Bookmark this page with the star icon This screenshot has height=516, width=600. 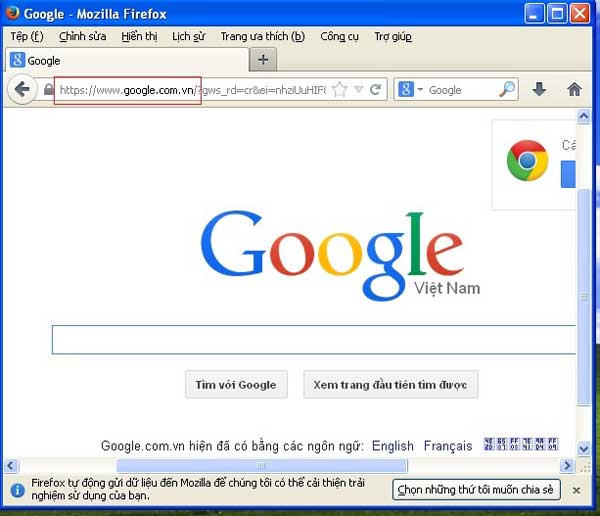340,90
